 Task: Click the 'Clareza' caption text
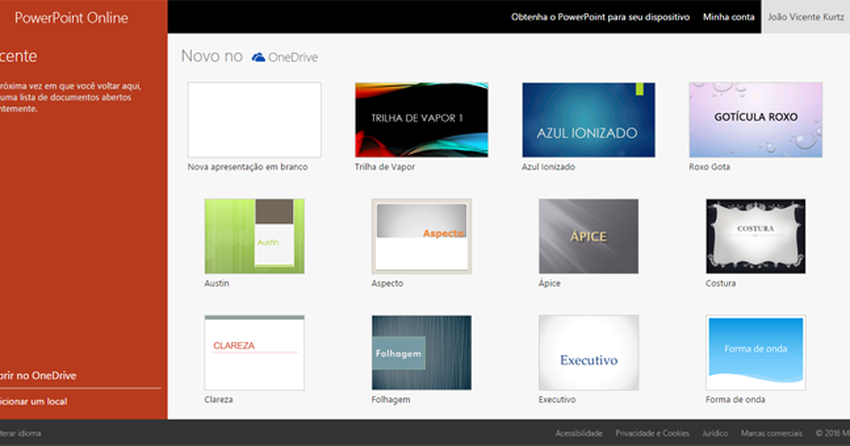coord(218,399)
